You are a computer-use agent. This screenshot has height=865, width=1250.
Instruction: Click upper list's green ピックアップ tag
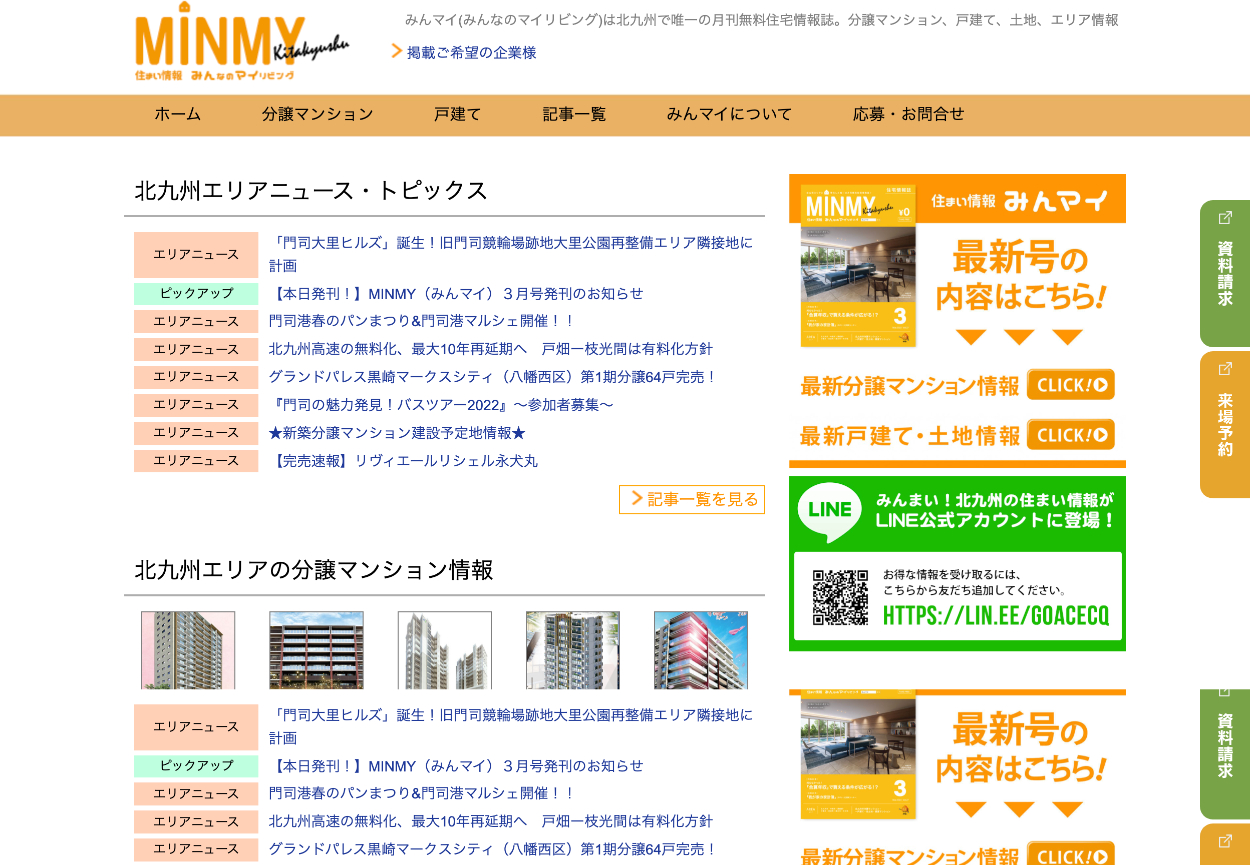(196, 294)
